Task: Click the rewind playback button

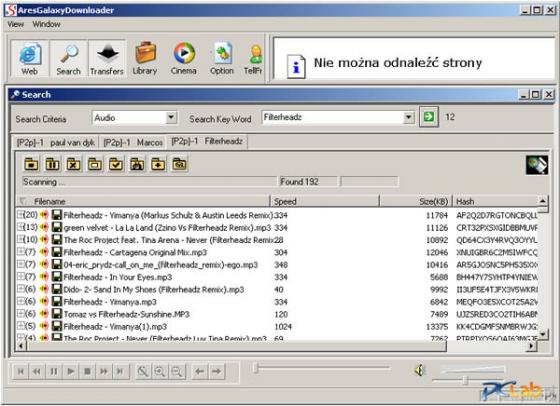Action: [37, 371]
